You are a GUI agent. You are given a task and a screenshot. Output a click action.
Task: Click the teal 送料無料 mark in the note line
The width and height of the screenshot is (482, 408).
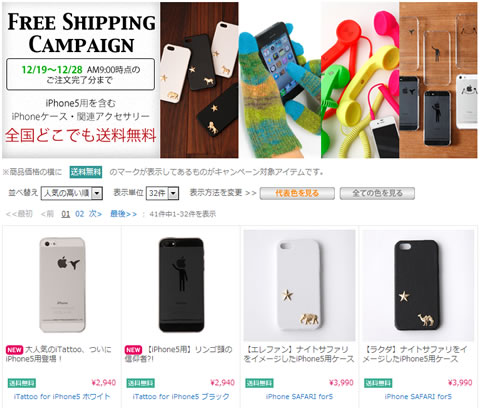pos(86,172)
